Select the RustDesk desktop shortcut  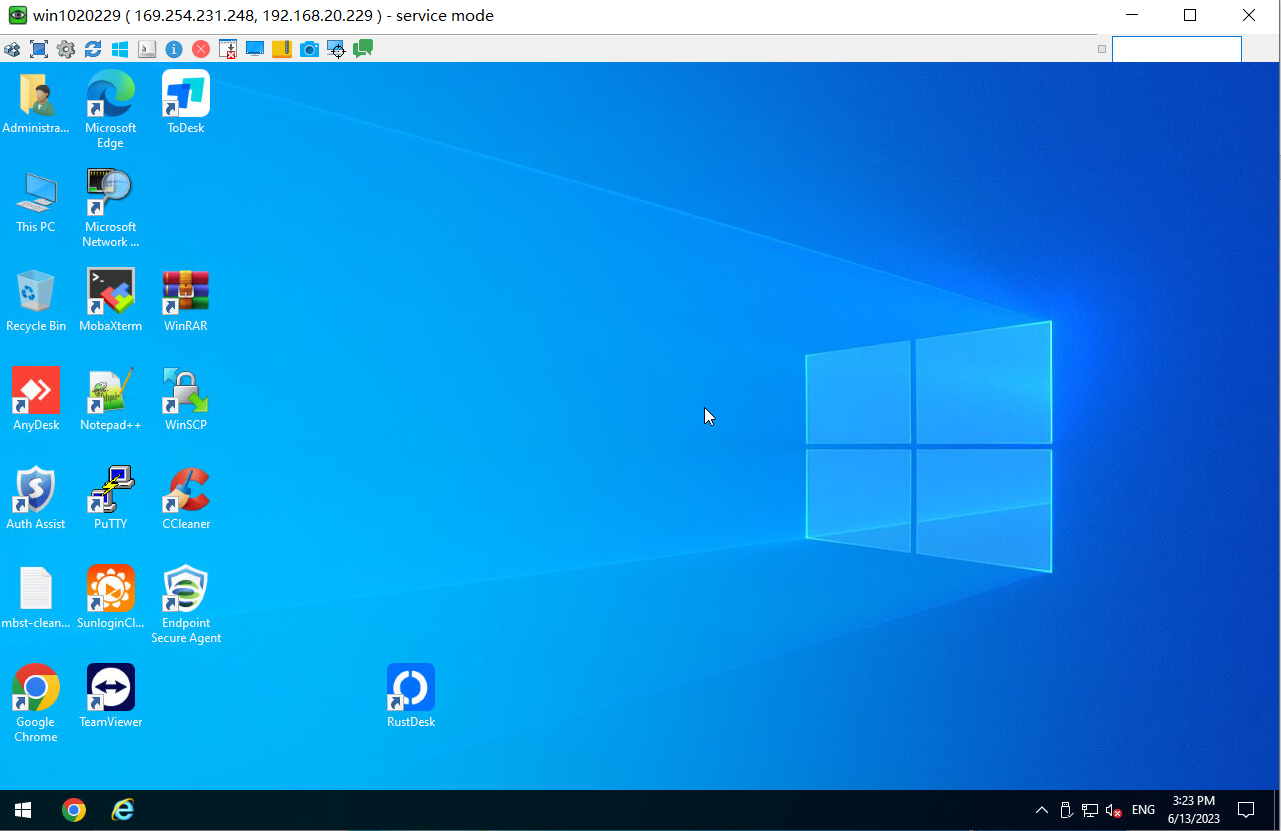411,689
